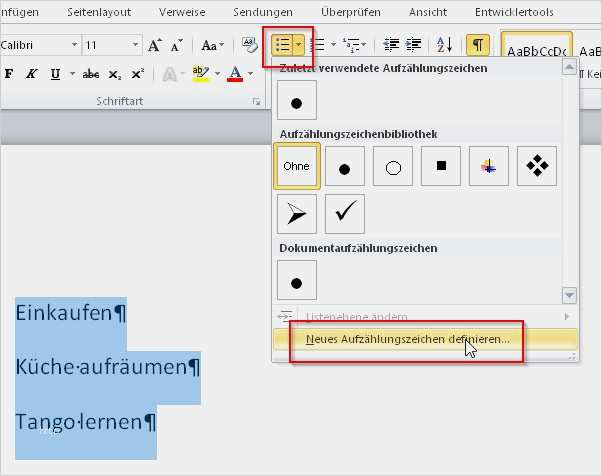Click the Tango lernen text line
602x476 pixels.
[x=86, y=421]
